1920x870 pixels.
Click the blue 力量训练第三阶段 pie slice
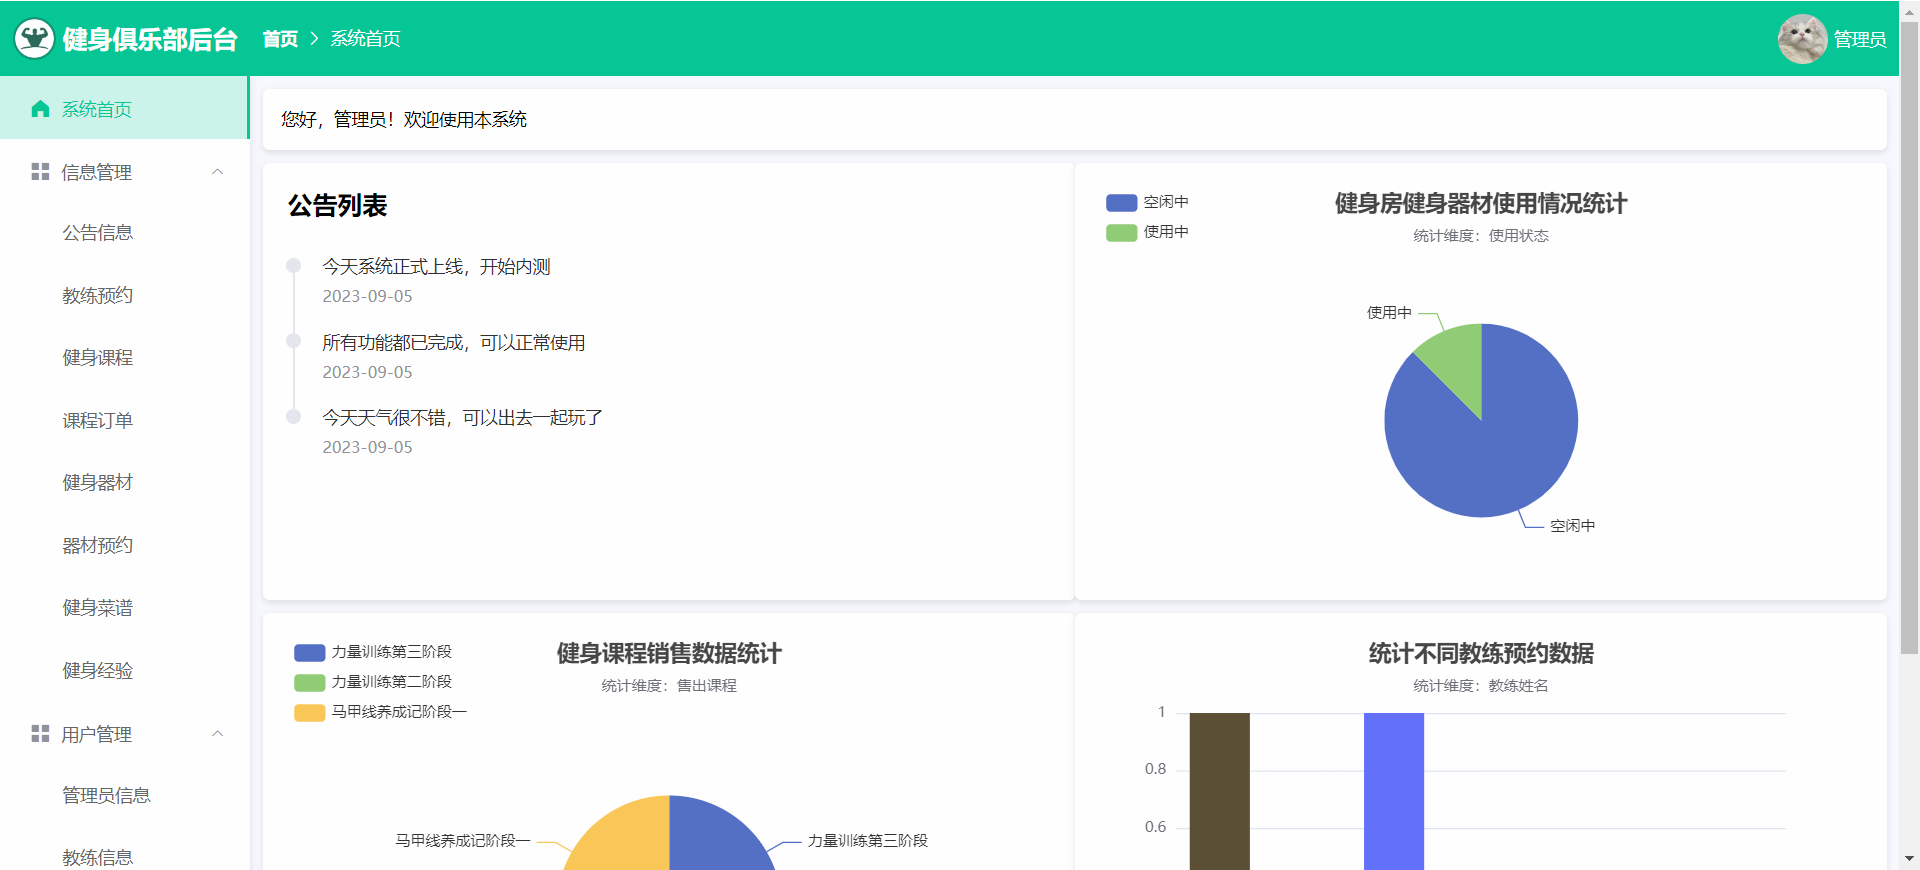pos(715,835)
